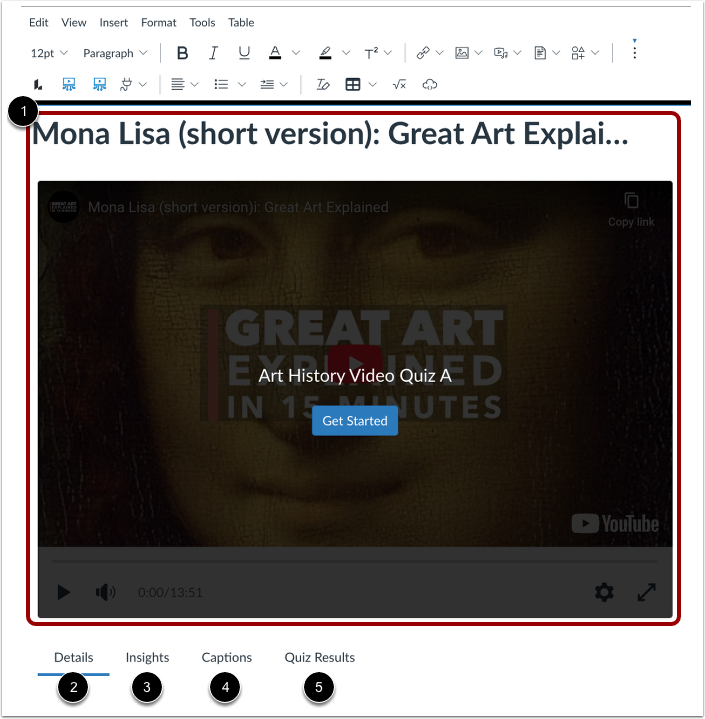Click the Copy link icon on video
This screenshot has width=705, height=719.
tap(631, 210)
